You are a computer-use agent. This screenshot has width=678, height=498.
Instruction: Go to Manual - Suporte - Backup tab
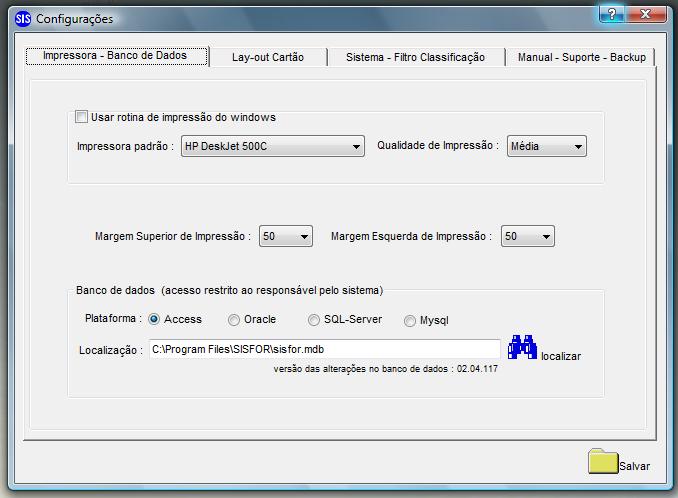(x=582, y=57)
